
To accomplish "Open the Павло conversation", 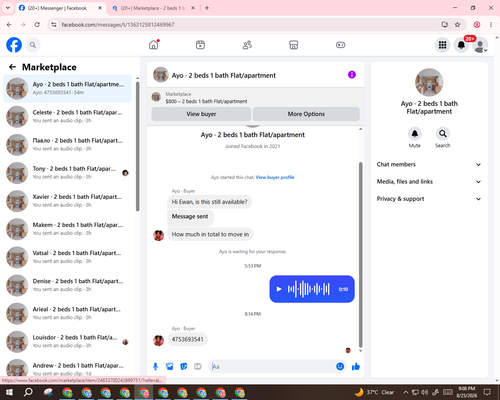I will pos(68,145).
